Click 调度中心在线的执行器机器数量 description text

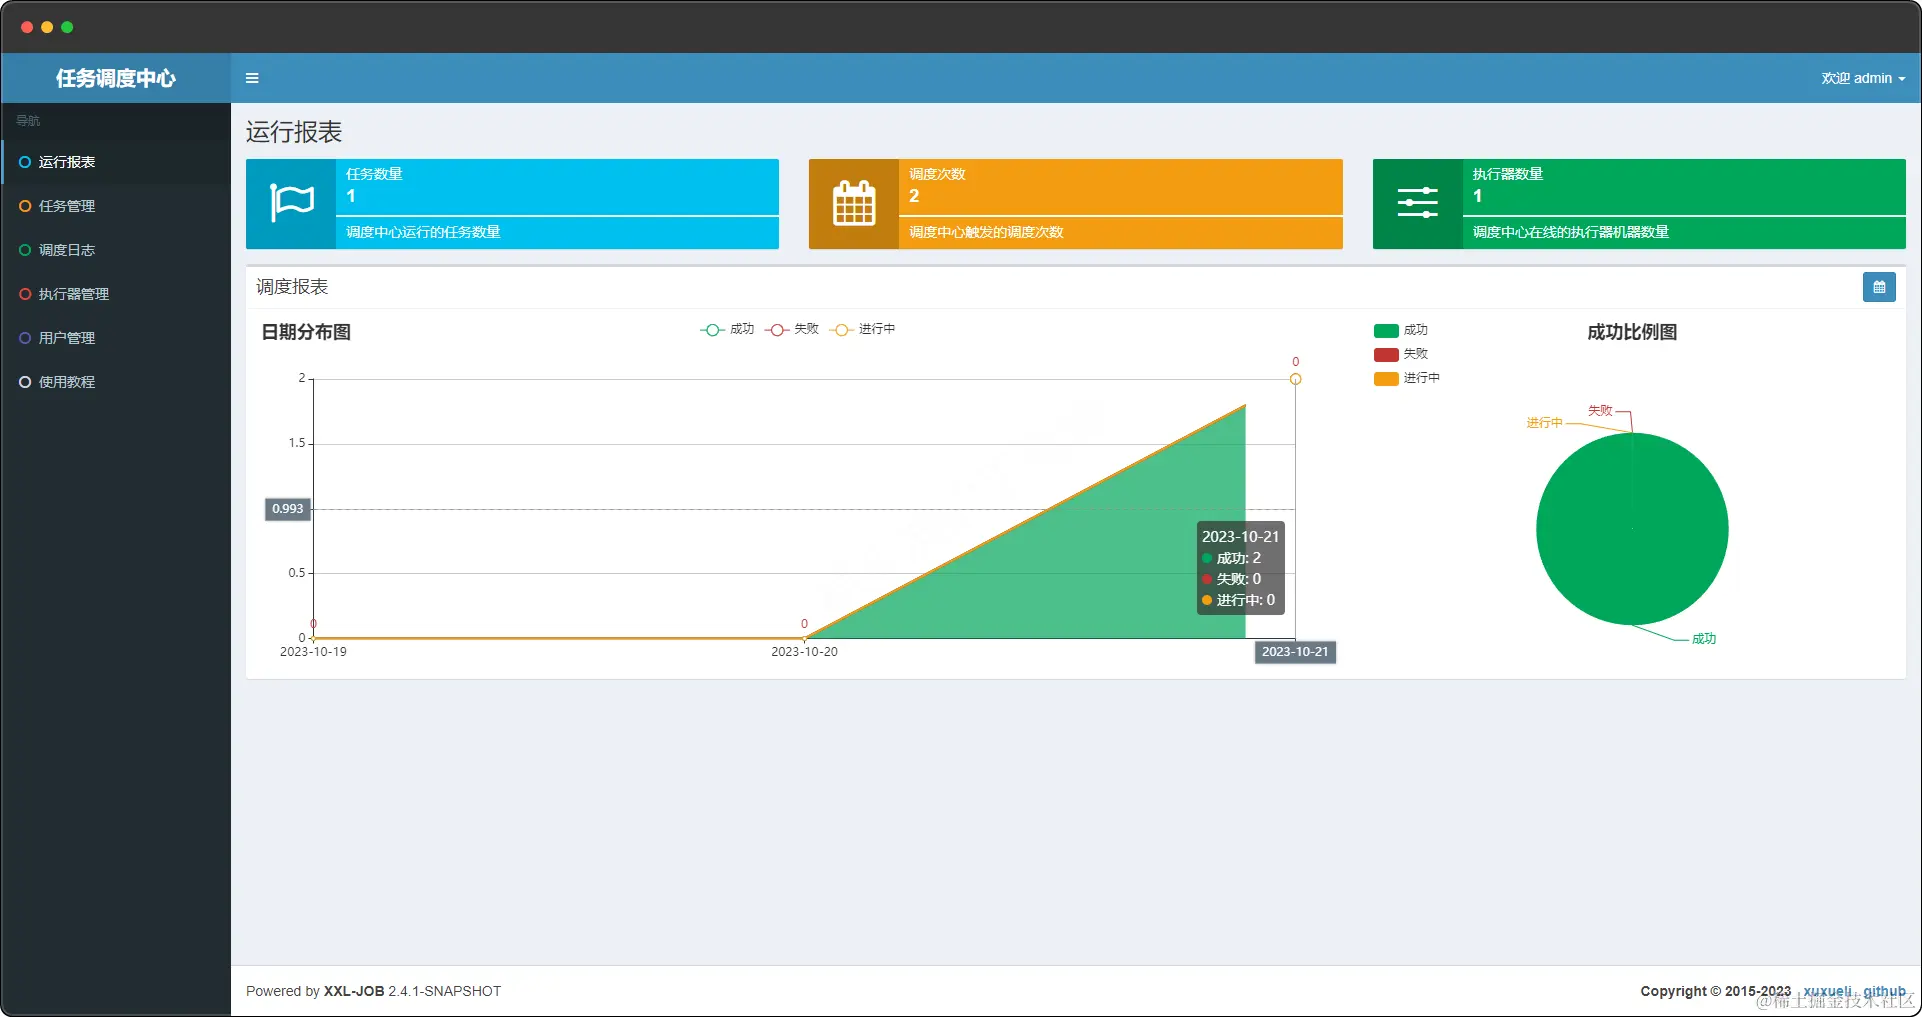pyautogui.click(x=1570, y=232)
